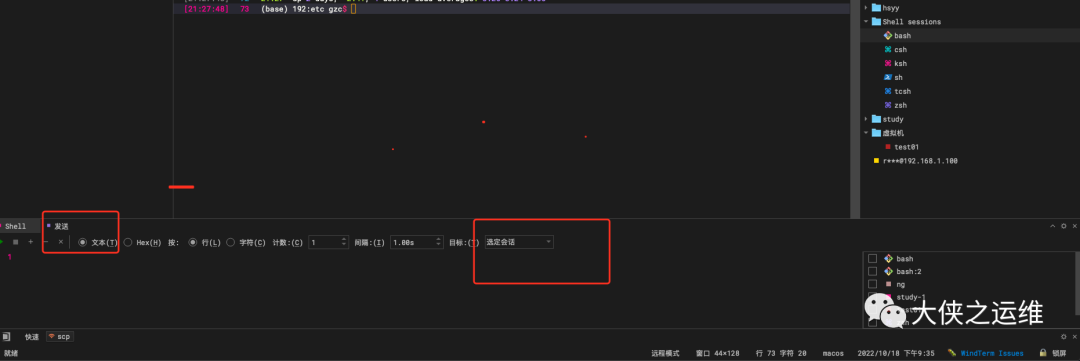Select the 字符(C) radio button
Screen dimensions: 1080x361
click(x=231, y=243)
